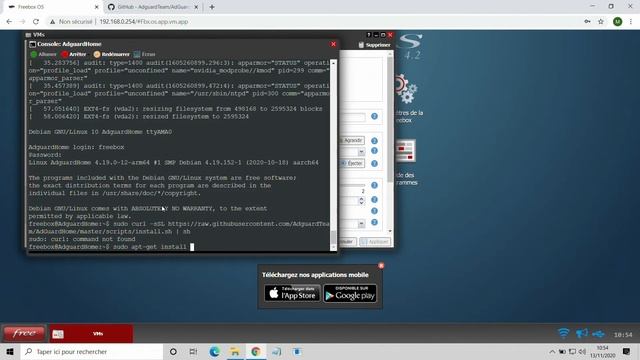
Task: Click the saved passwords key icon
Action: pos(587,22)
